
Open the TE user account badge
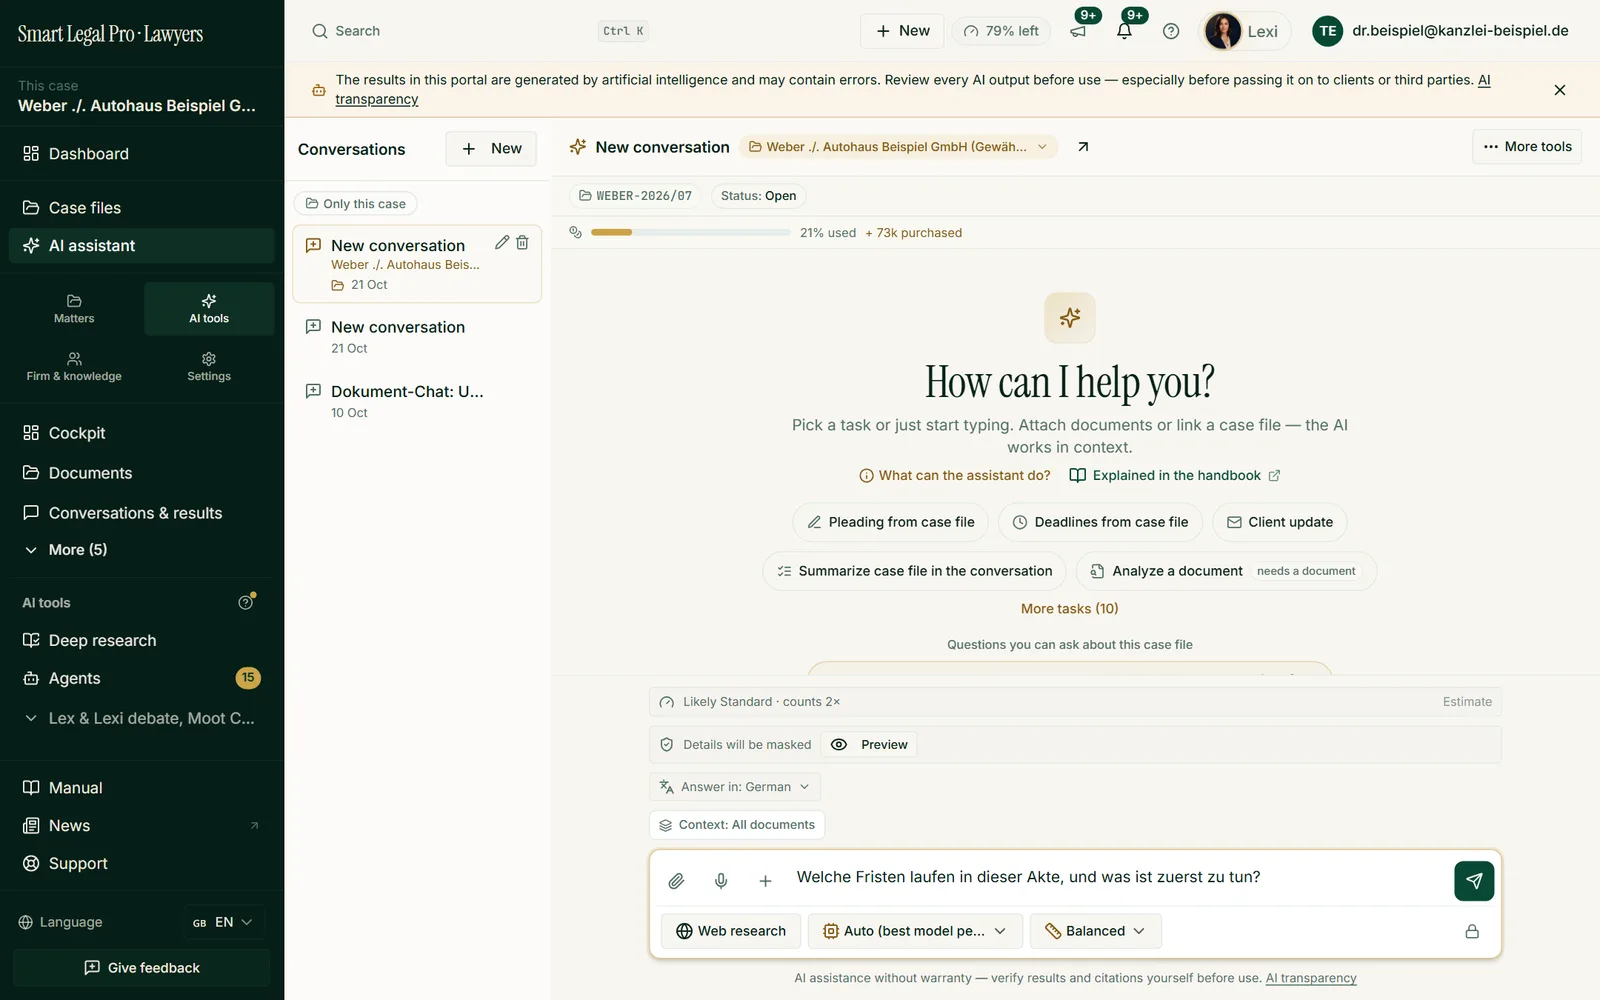click(x=1327, y=31)
